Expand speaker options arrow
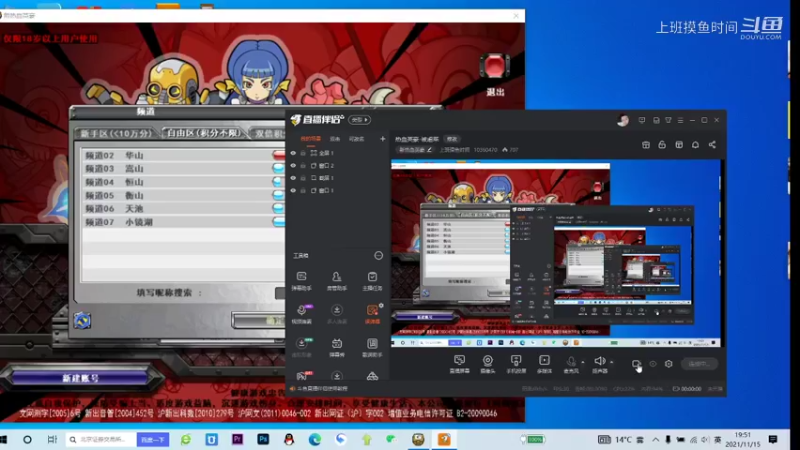This screenshot has width=800, height=450. point(612,362)
